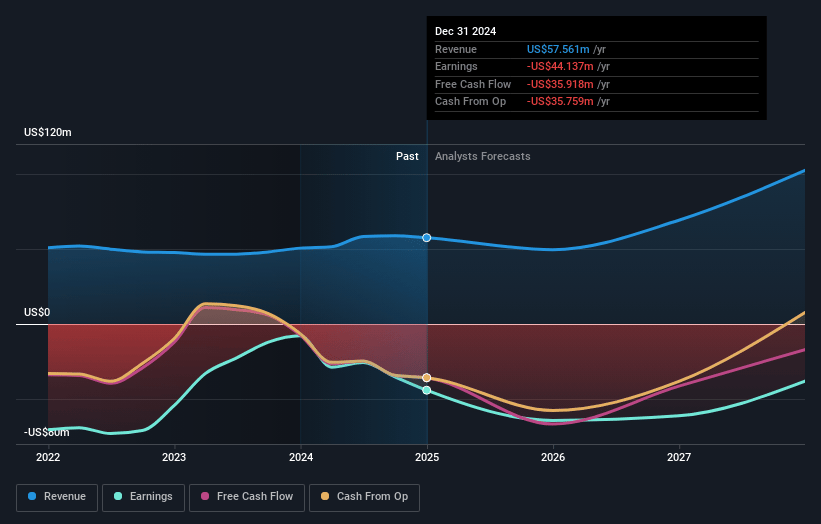Click the Past section label
Image resolution: width=821 pixels, height=524 pixels.
(407, 157)
